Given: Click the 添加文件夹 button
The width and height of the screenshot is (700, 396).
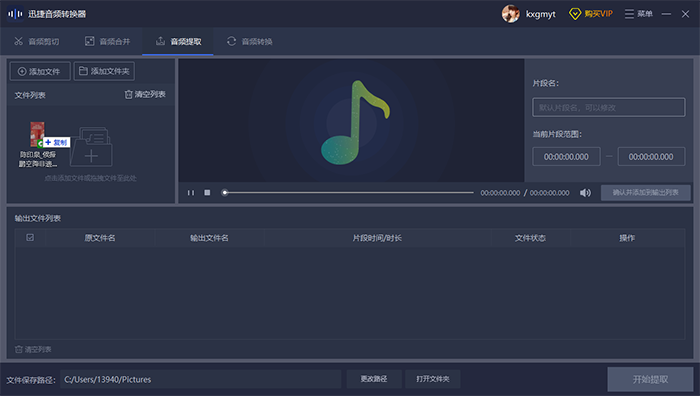Looking at the screenshot, I should click(104, 71).
